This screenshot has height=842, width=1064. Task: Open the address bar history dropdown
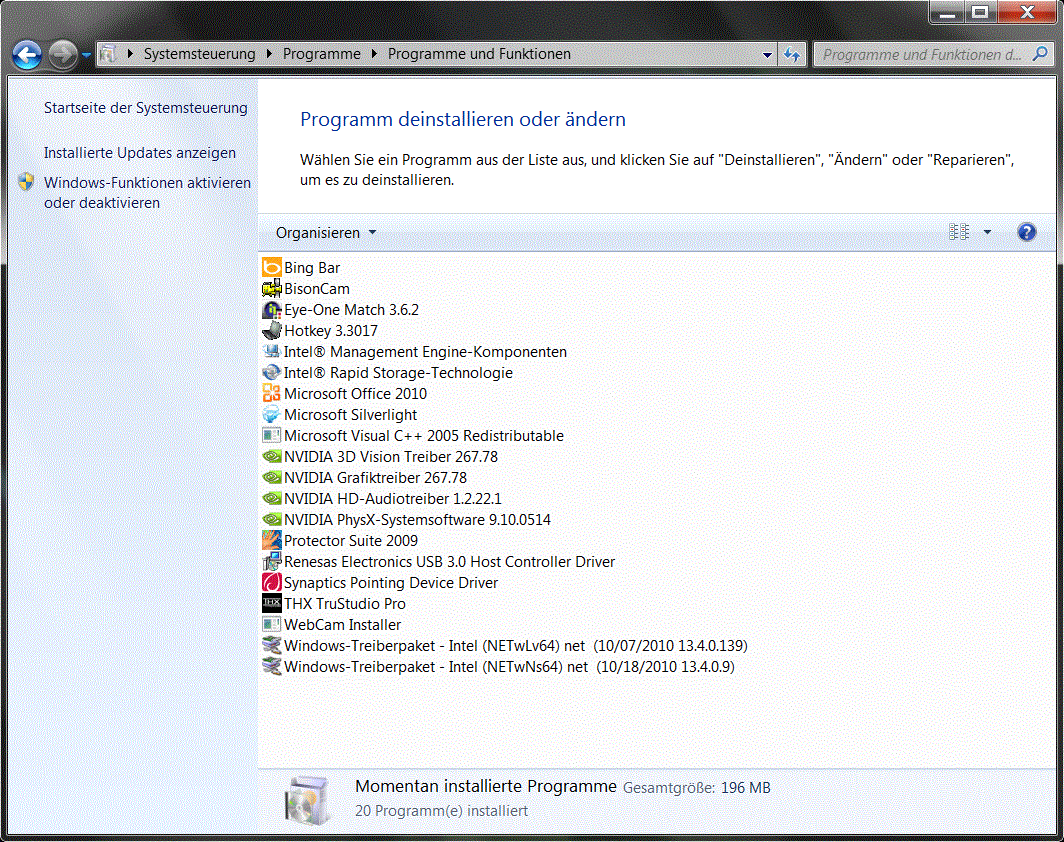click(x=767, y=54)
